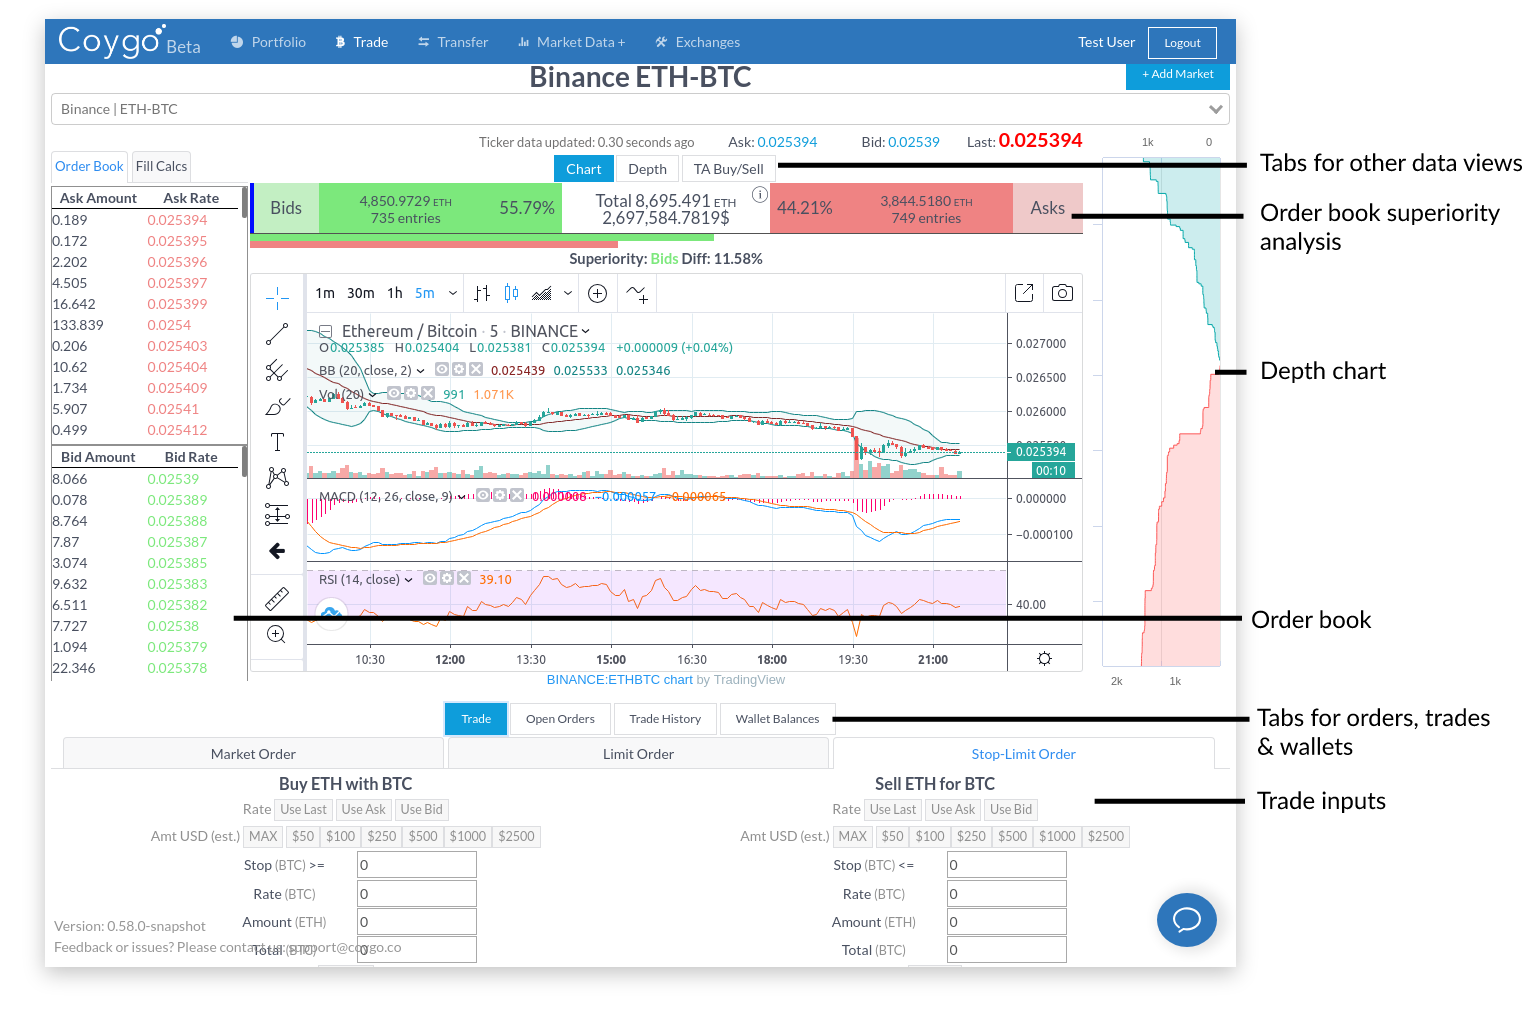
Task: Expand the Vol (20) indicator menu
Action: pos(373,395)
